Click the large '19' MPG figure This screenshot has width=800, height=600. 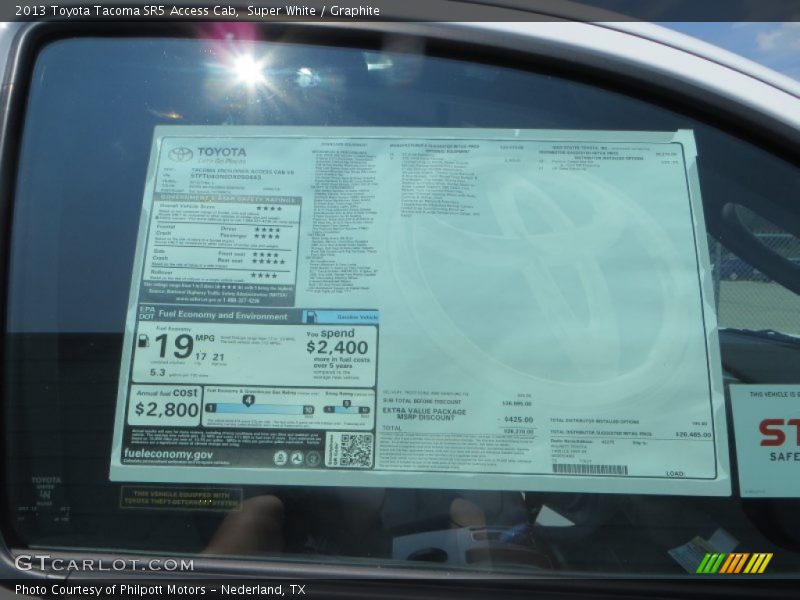click(x=174, y=346)
